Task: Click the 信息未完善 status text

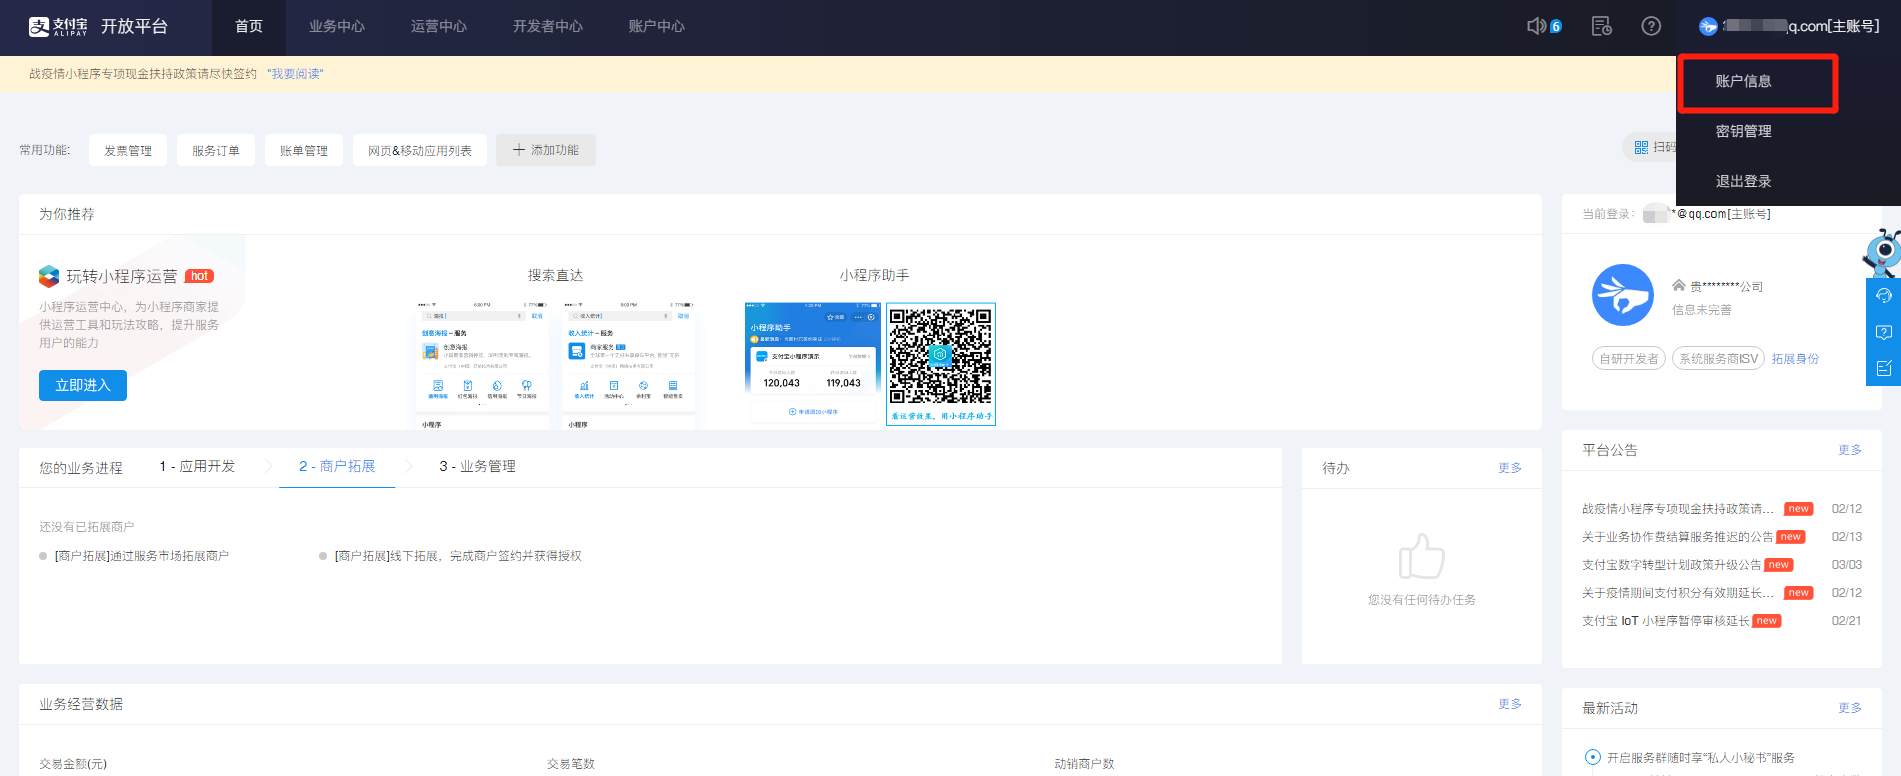Action: point(1701,310)
